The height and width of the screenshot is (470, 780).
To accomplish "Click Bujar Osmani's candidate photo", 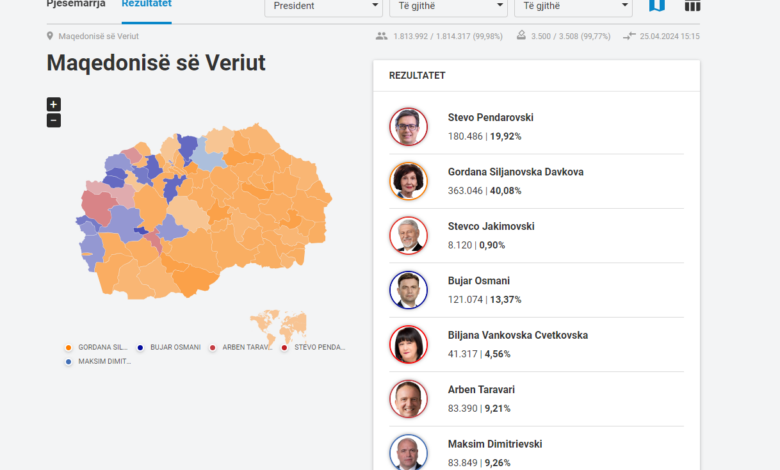I will point(408,290).
